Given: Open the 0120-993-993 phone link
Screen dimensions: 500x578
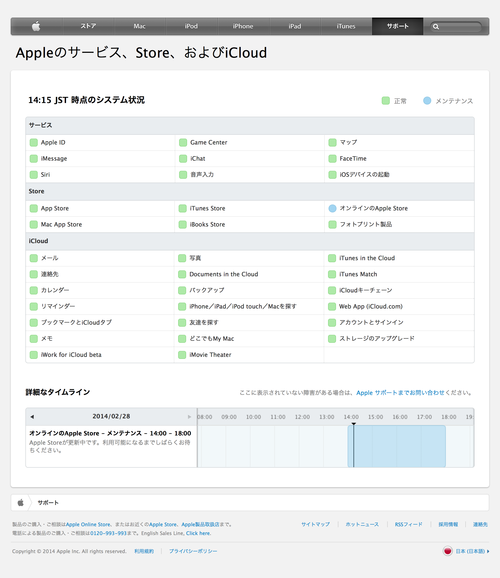Looking at the screenshot, I should coord(108,533).
